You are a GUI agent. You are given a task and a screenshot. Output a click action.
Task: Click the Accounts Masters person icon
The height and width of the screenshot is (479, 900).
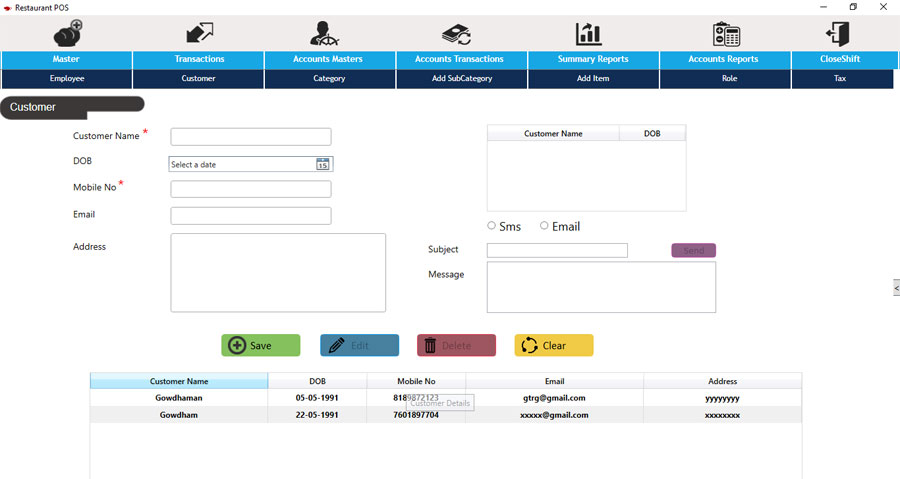tap(329, 33)
